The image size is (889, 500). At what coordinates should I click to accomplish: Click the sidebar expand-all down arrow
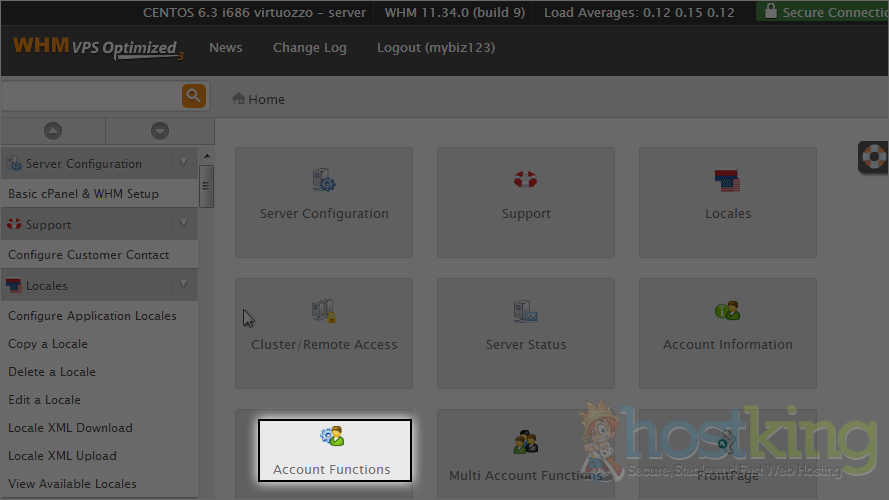click(159, 131)
